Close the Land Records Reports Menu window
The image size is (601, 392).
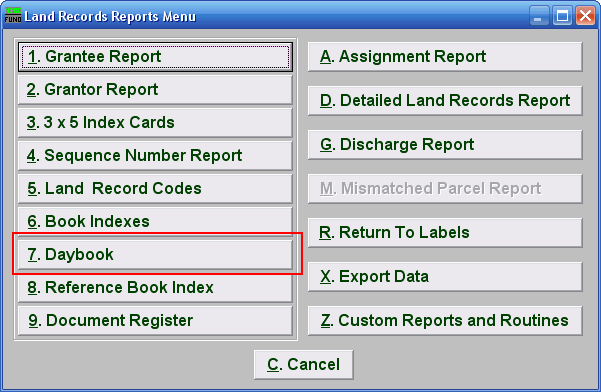tap(586, 16)
